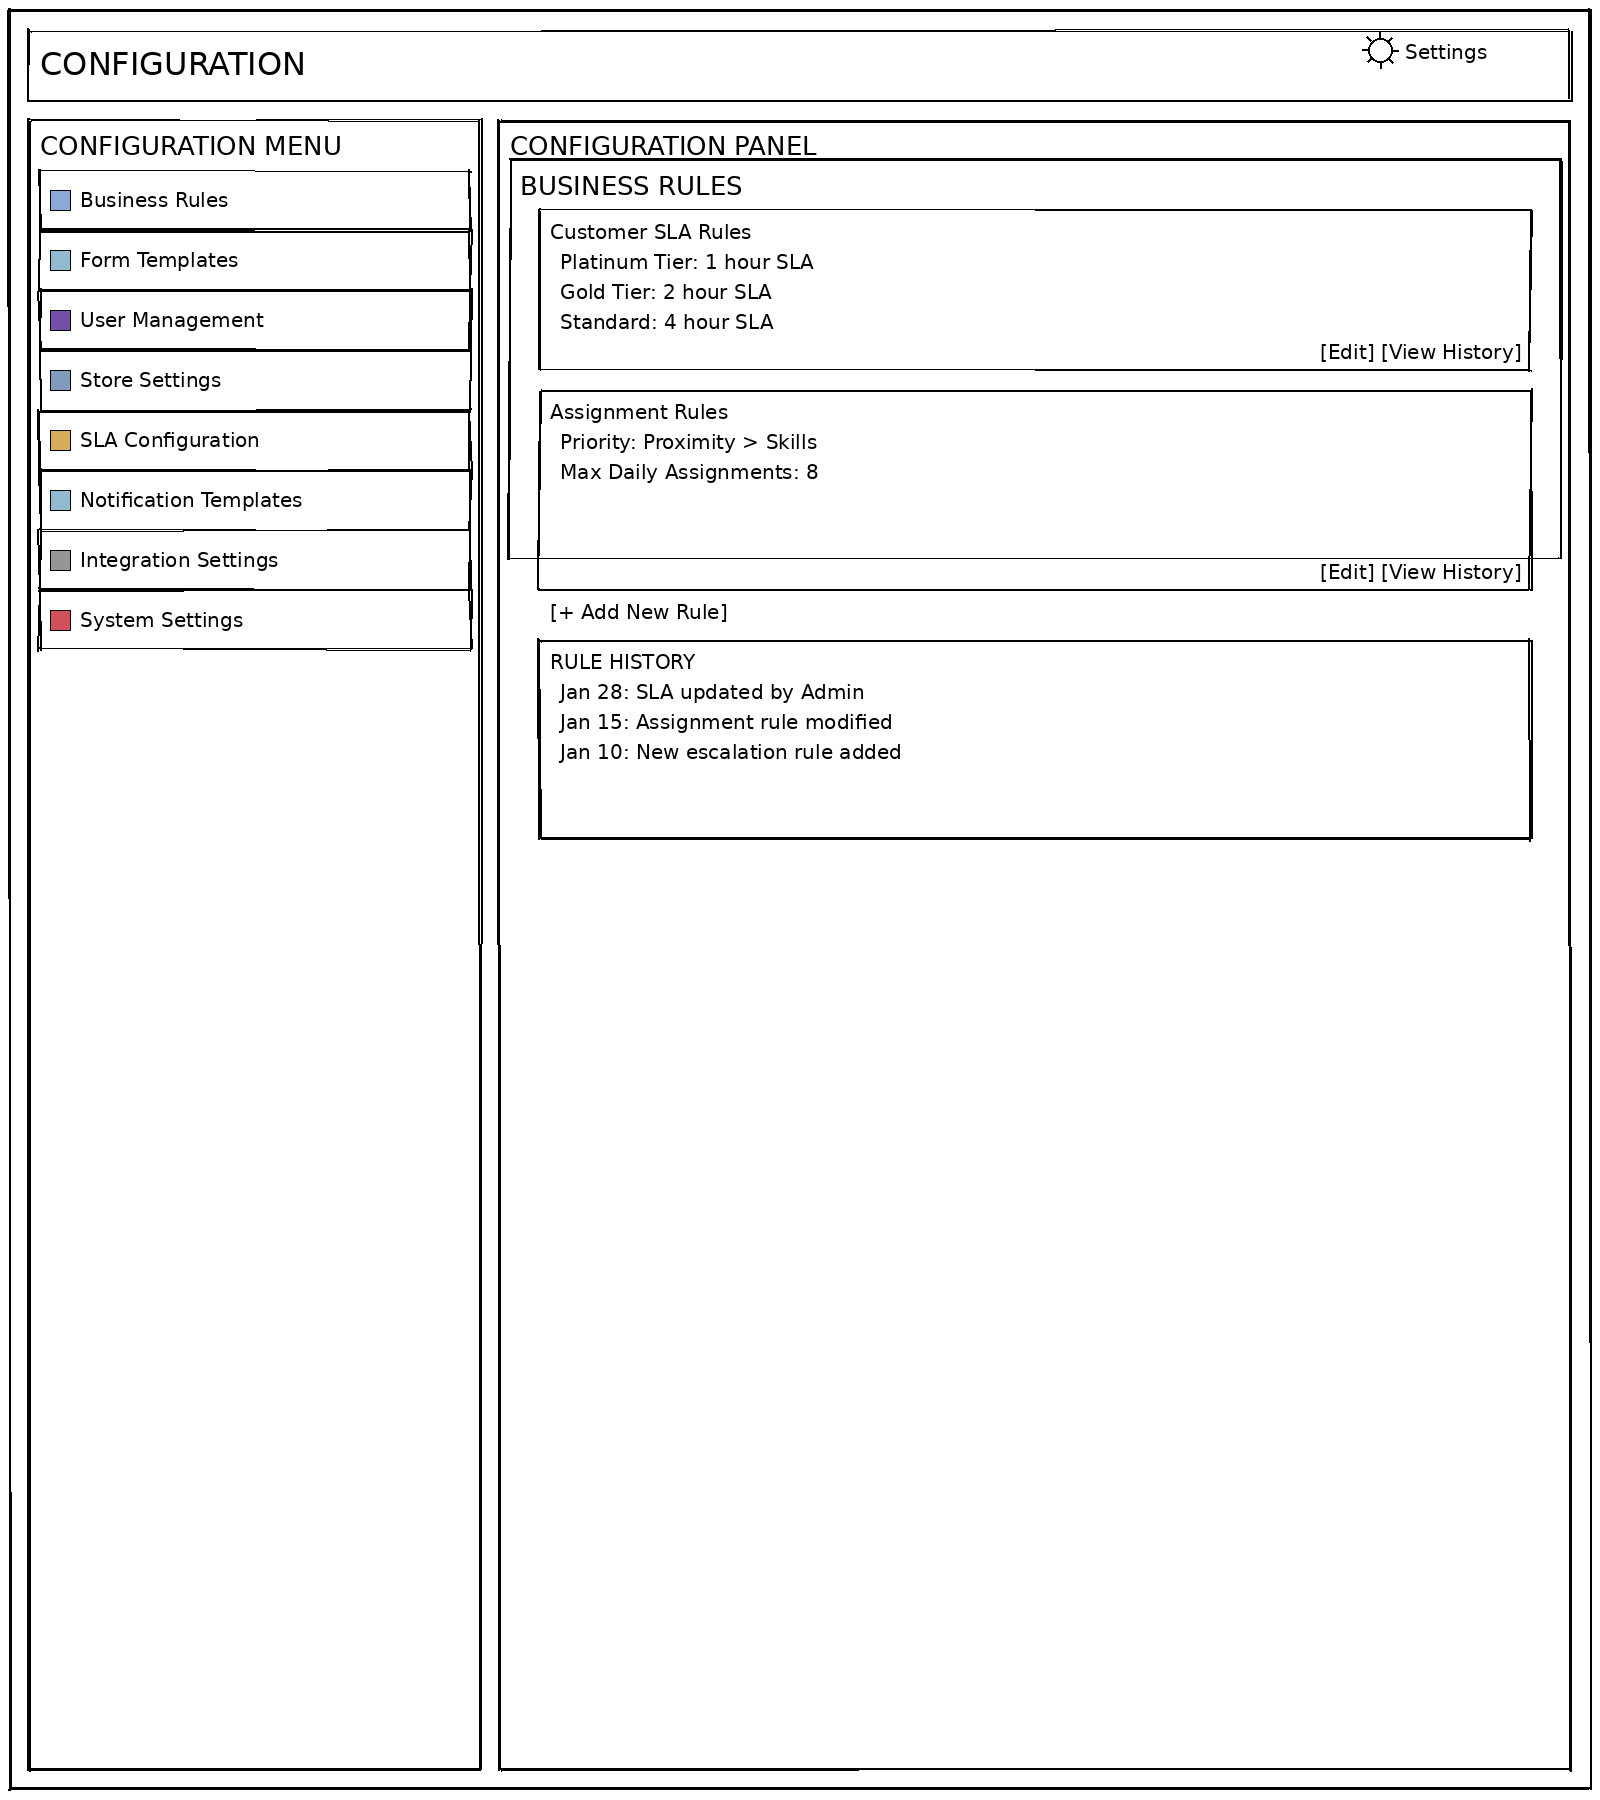Screen dimensions: 1600x1800
Task: Click Add New Rule
Action: [x=637, y=611]
